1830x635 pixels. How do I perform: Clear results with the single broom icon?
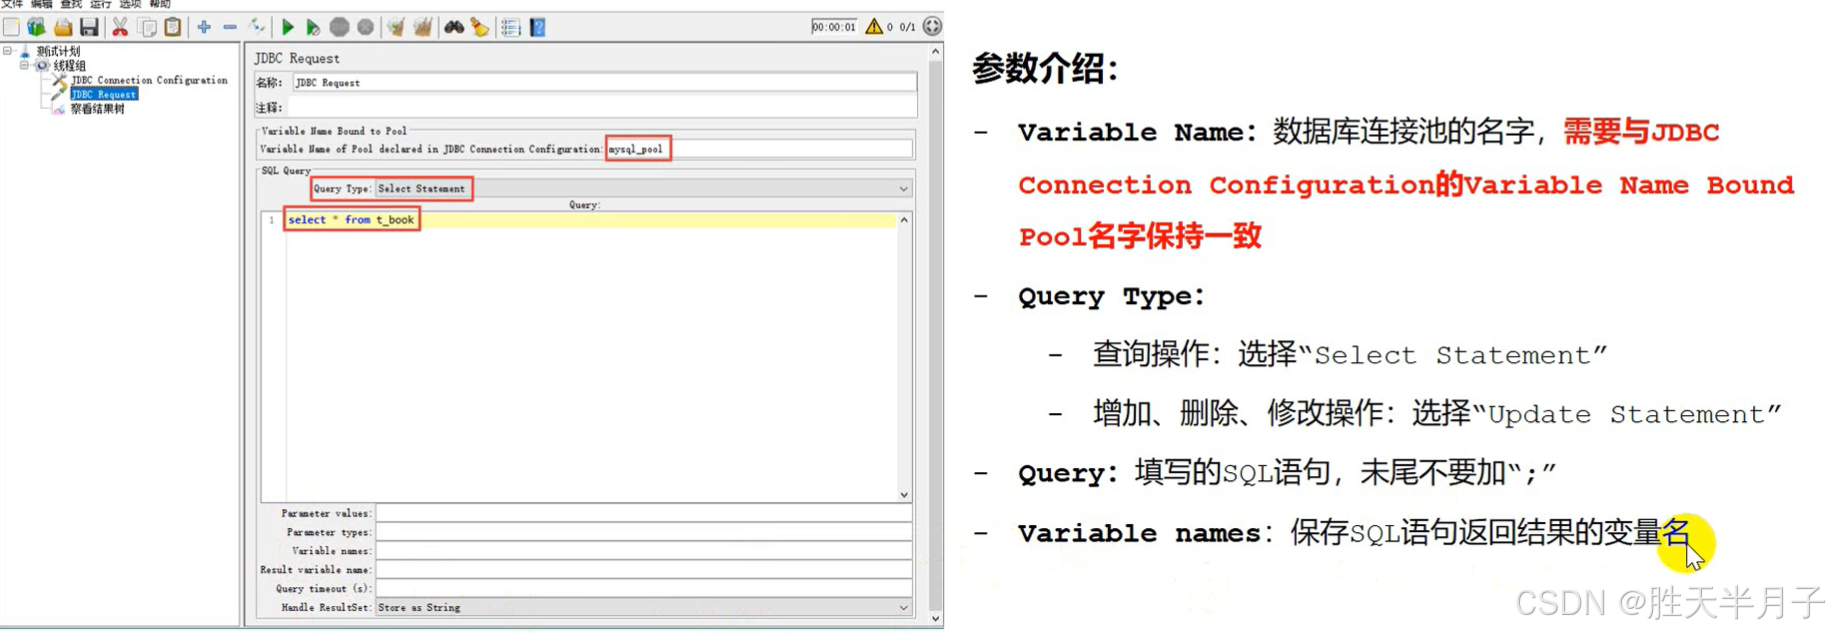pos(396,27)
